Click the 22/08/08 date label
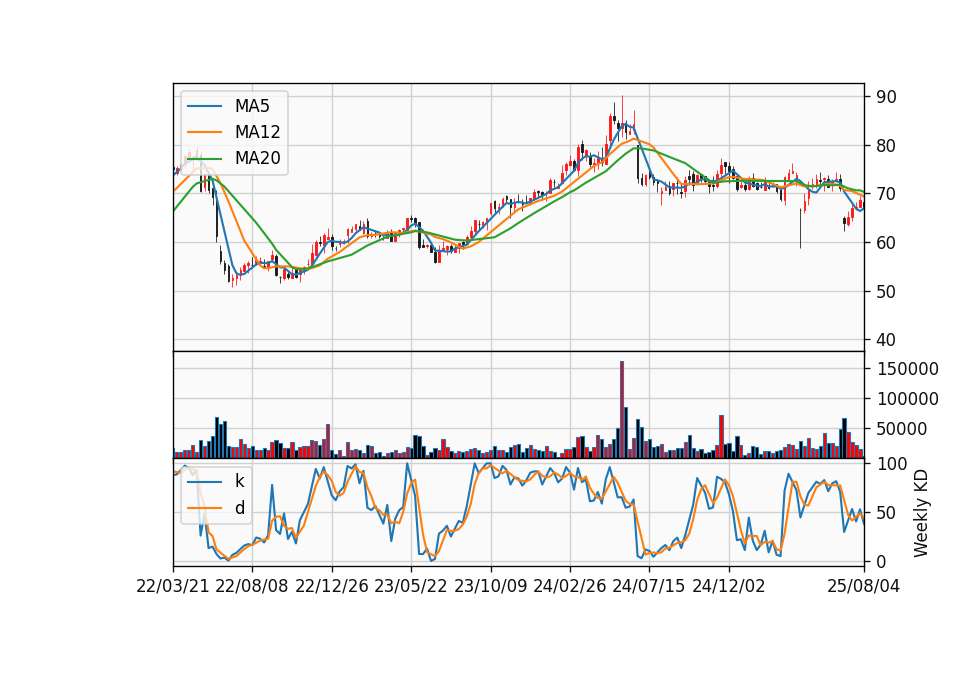The image size is (960, 690). (252, 586)
